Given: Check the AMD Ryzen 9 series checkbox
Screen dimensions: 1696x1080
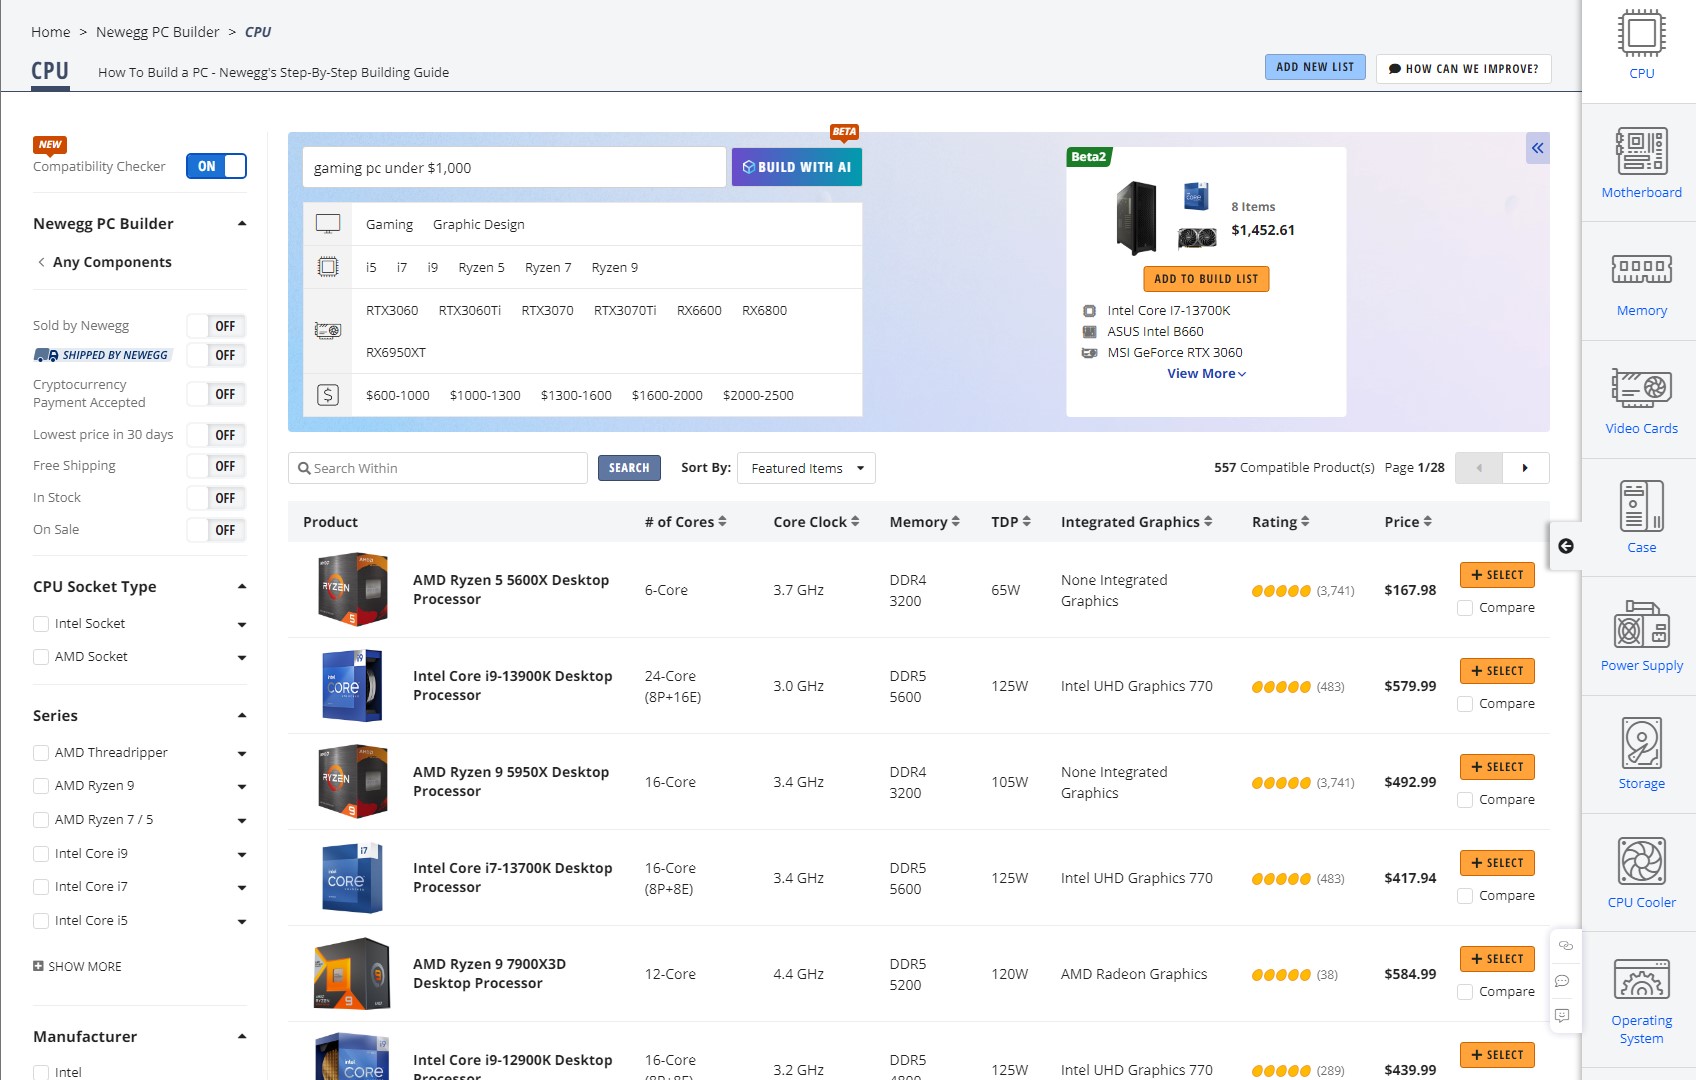Looking at the screenshot, I should point(41,786).
